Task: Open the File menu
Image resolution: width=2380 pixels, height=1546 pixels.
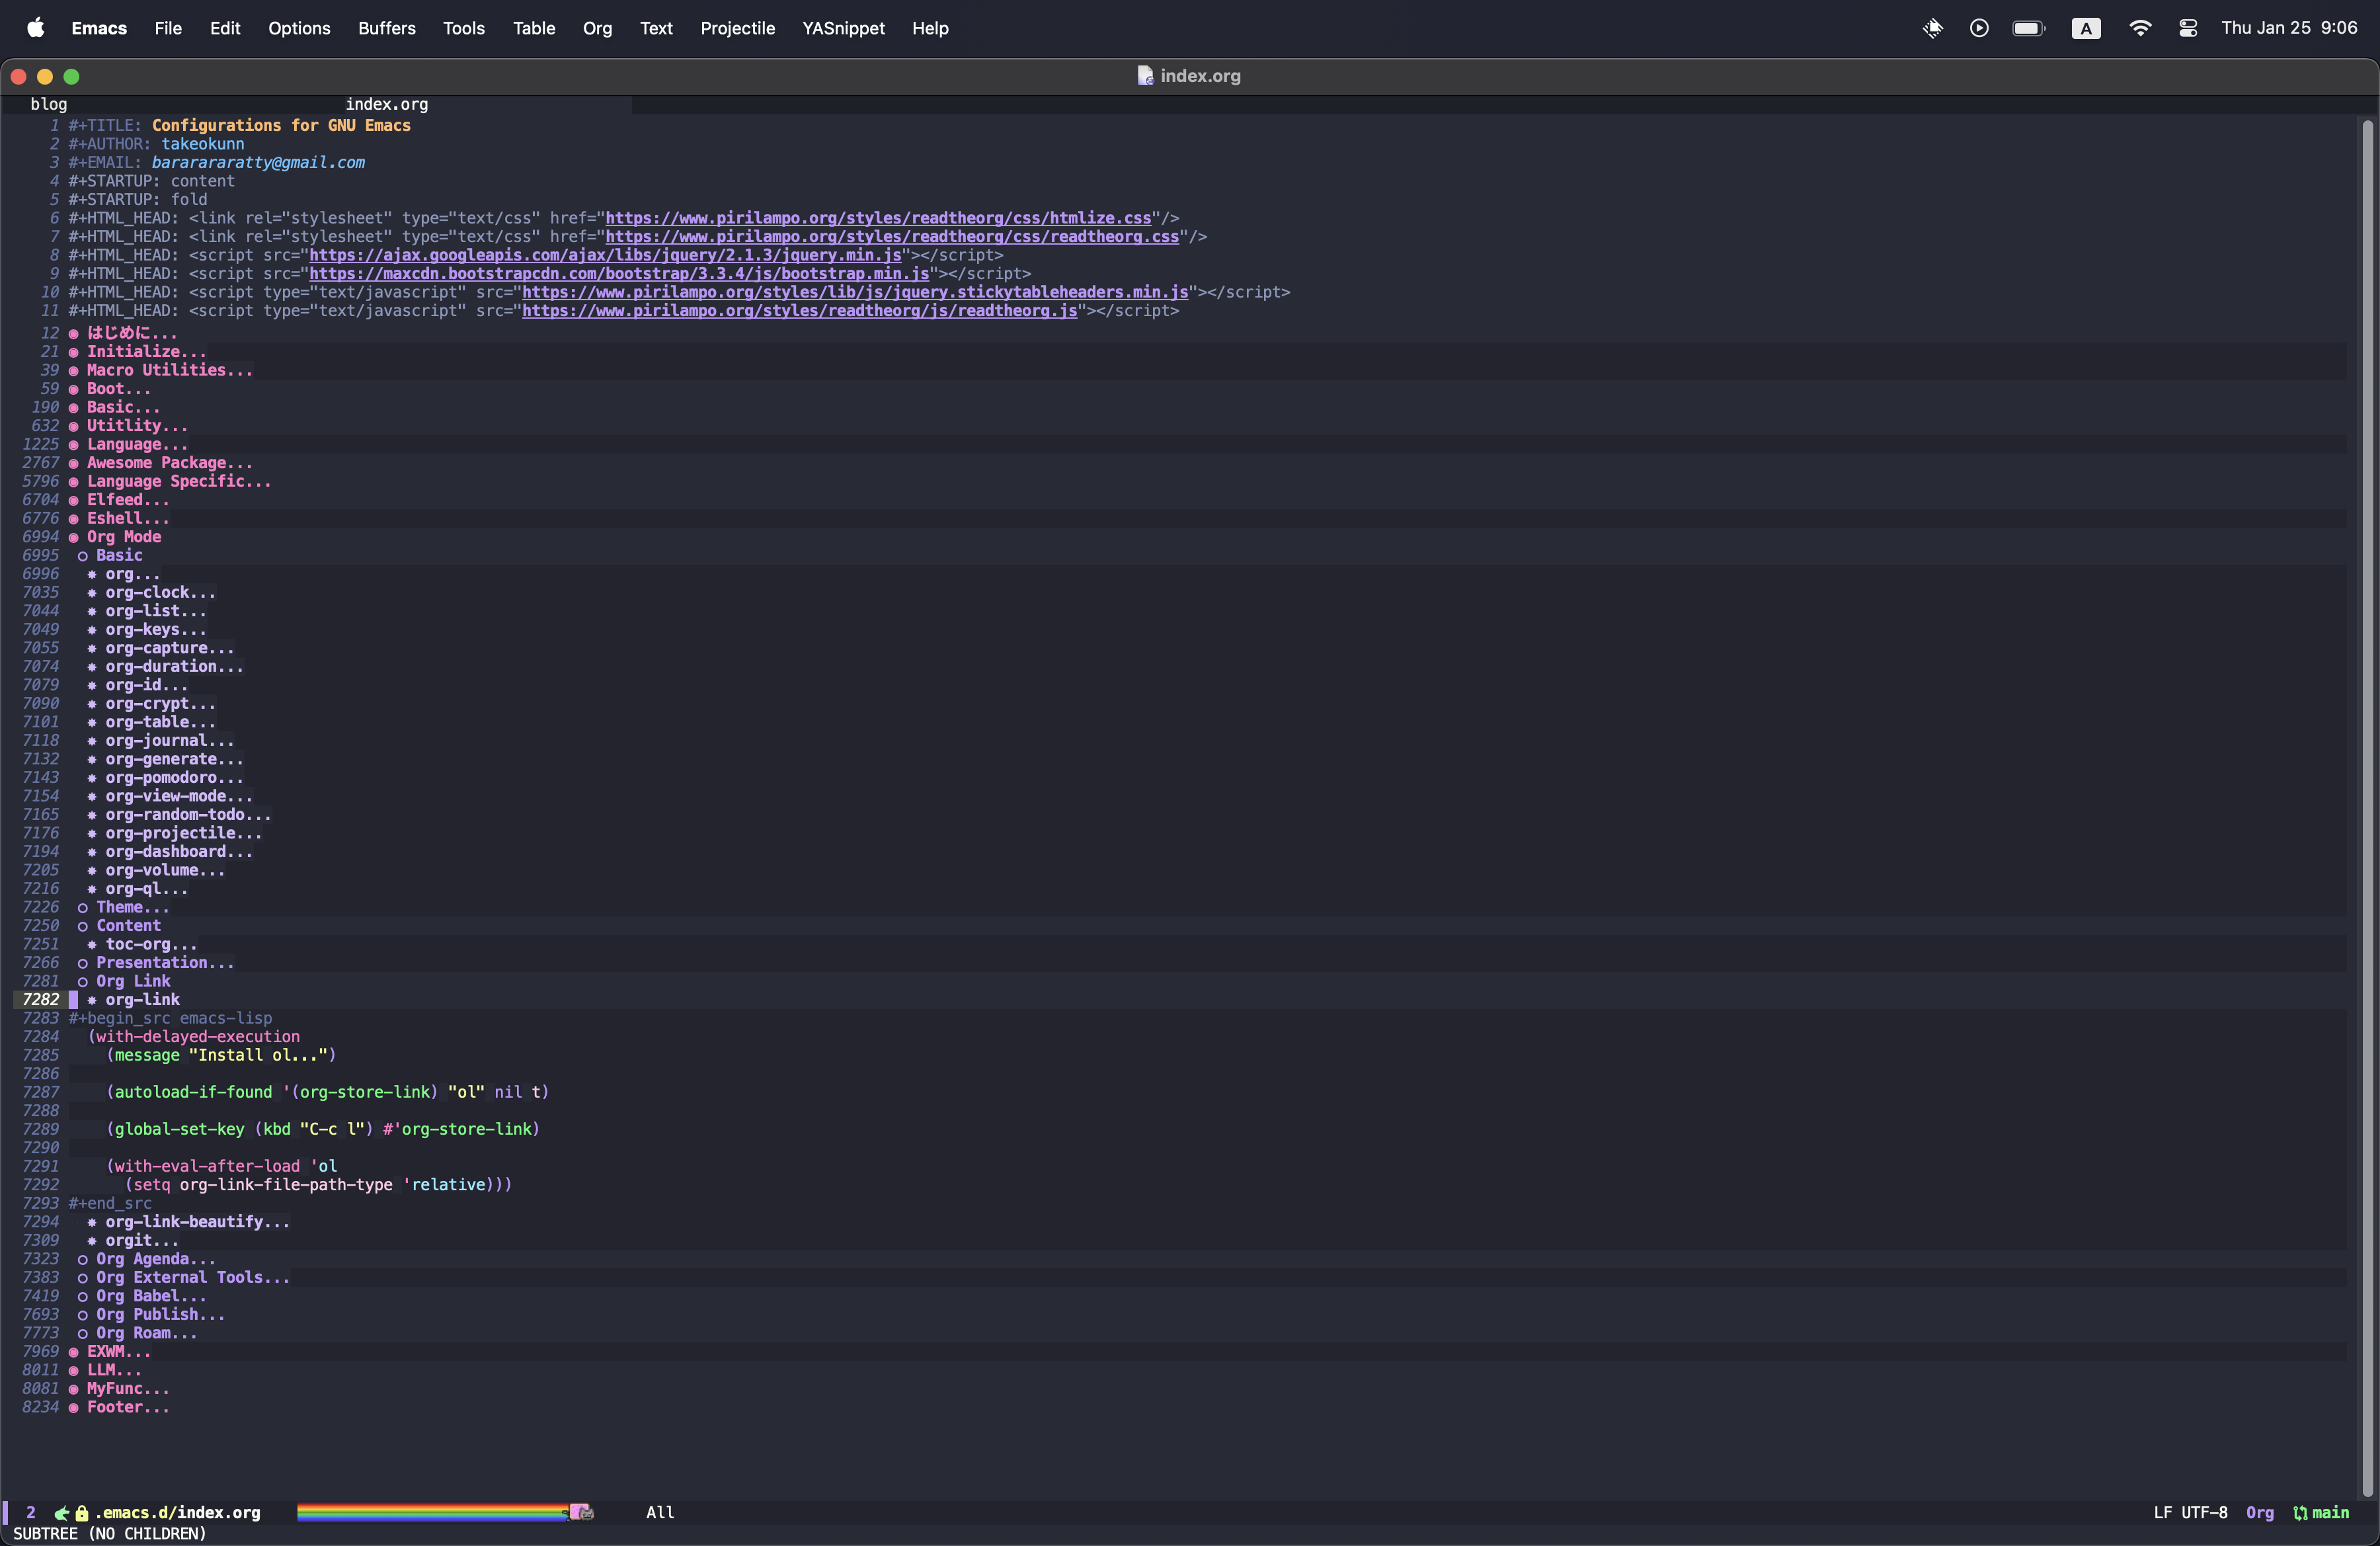Action: [168, 28]
